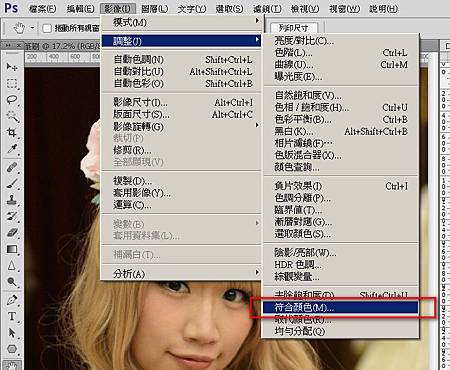Choose 自然飽和度(V)... adjustment
This screenshot has width=450, height=370.
click(341, 95)
